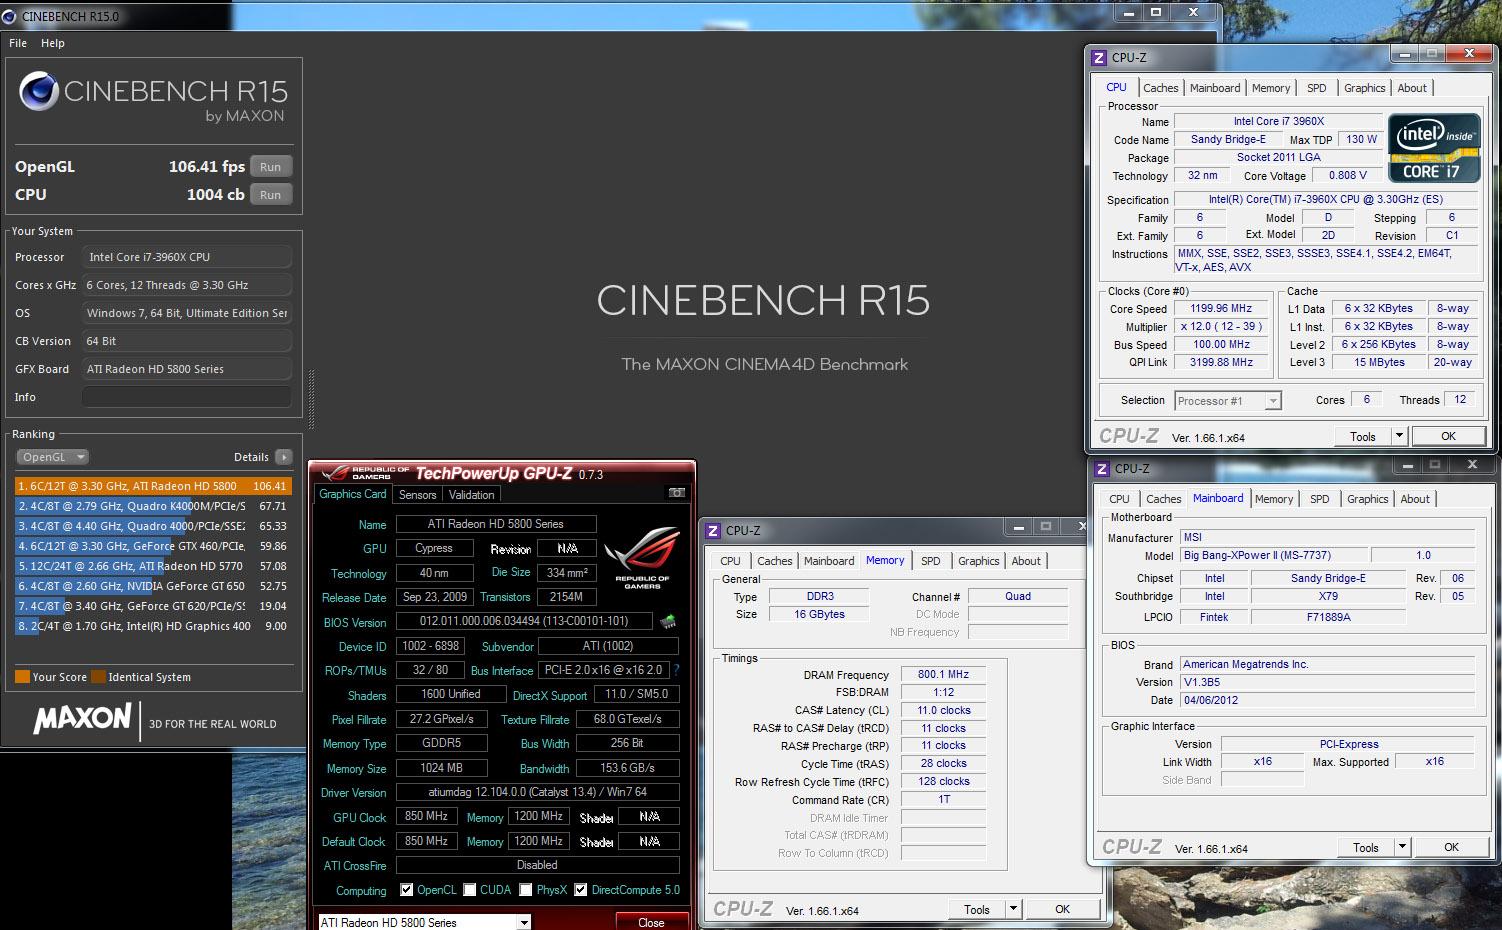
Task: Toggle the DirectCompute 5.0 checkbox
Action: [x=581, y=890]
